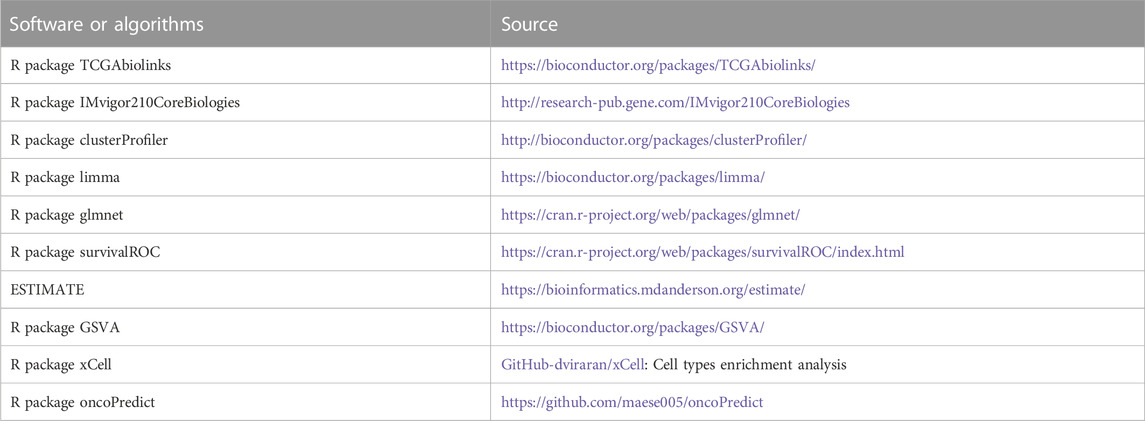Viewport: 1145px width, 421px height.
Task: Open the TCGAbiolinks bioconductor link
Action: tap(657, 65)
